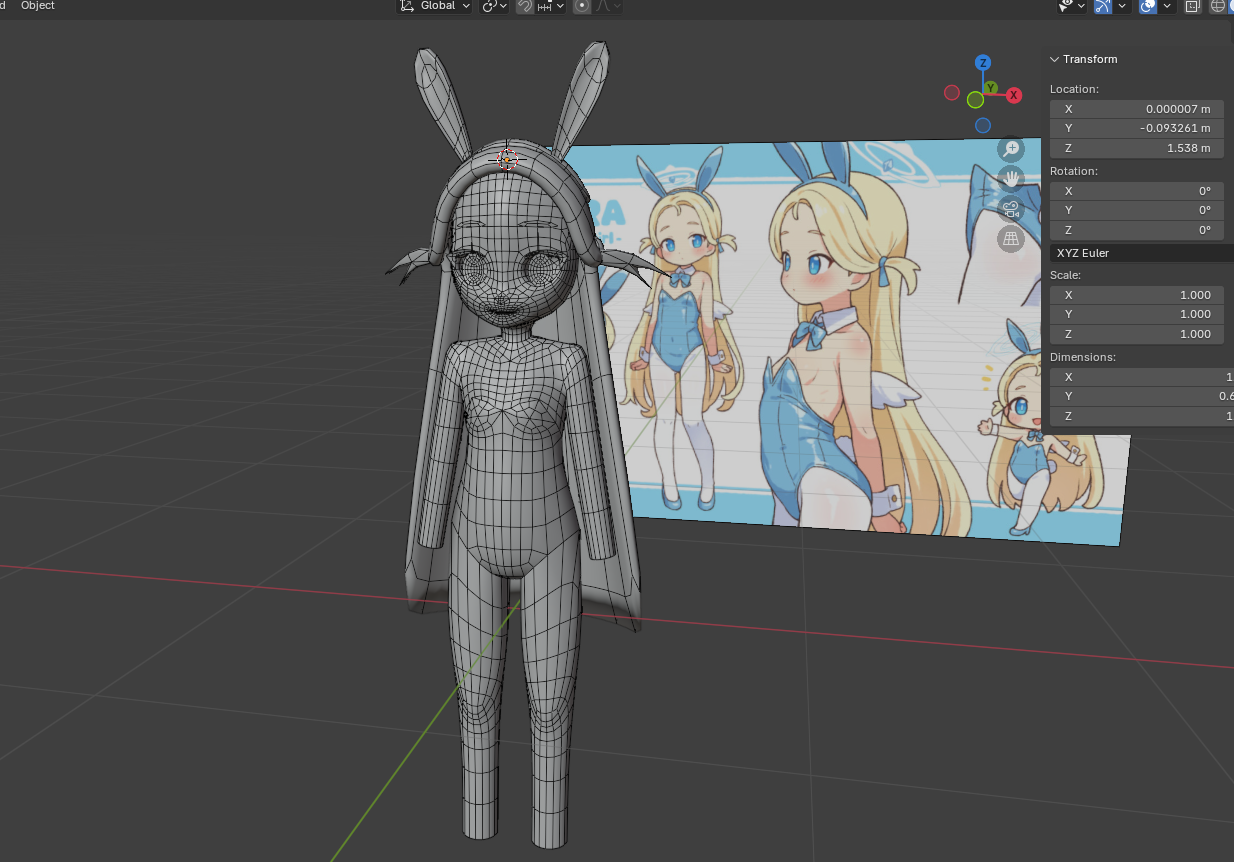Screen dimensions: 1234x862
Task: Click the Location Y field
Action: [1137, 128]
